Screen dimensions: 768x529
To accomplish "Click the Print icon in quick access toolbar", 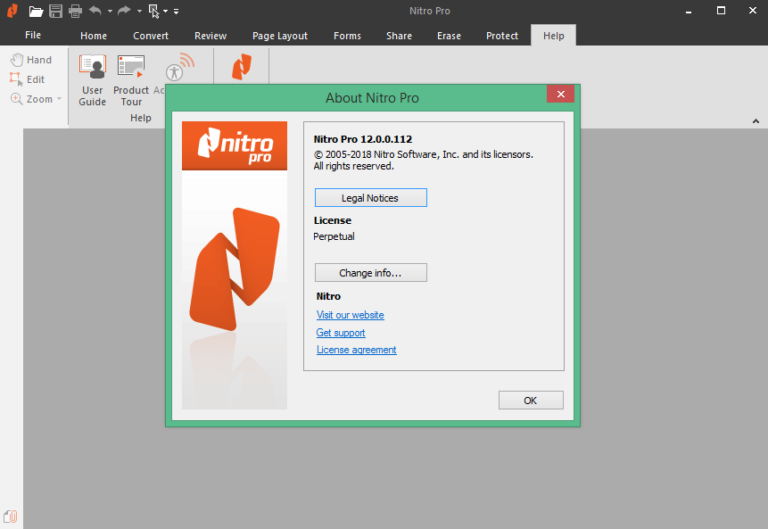I will (75, 11).
